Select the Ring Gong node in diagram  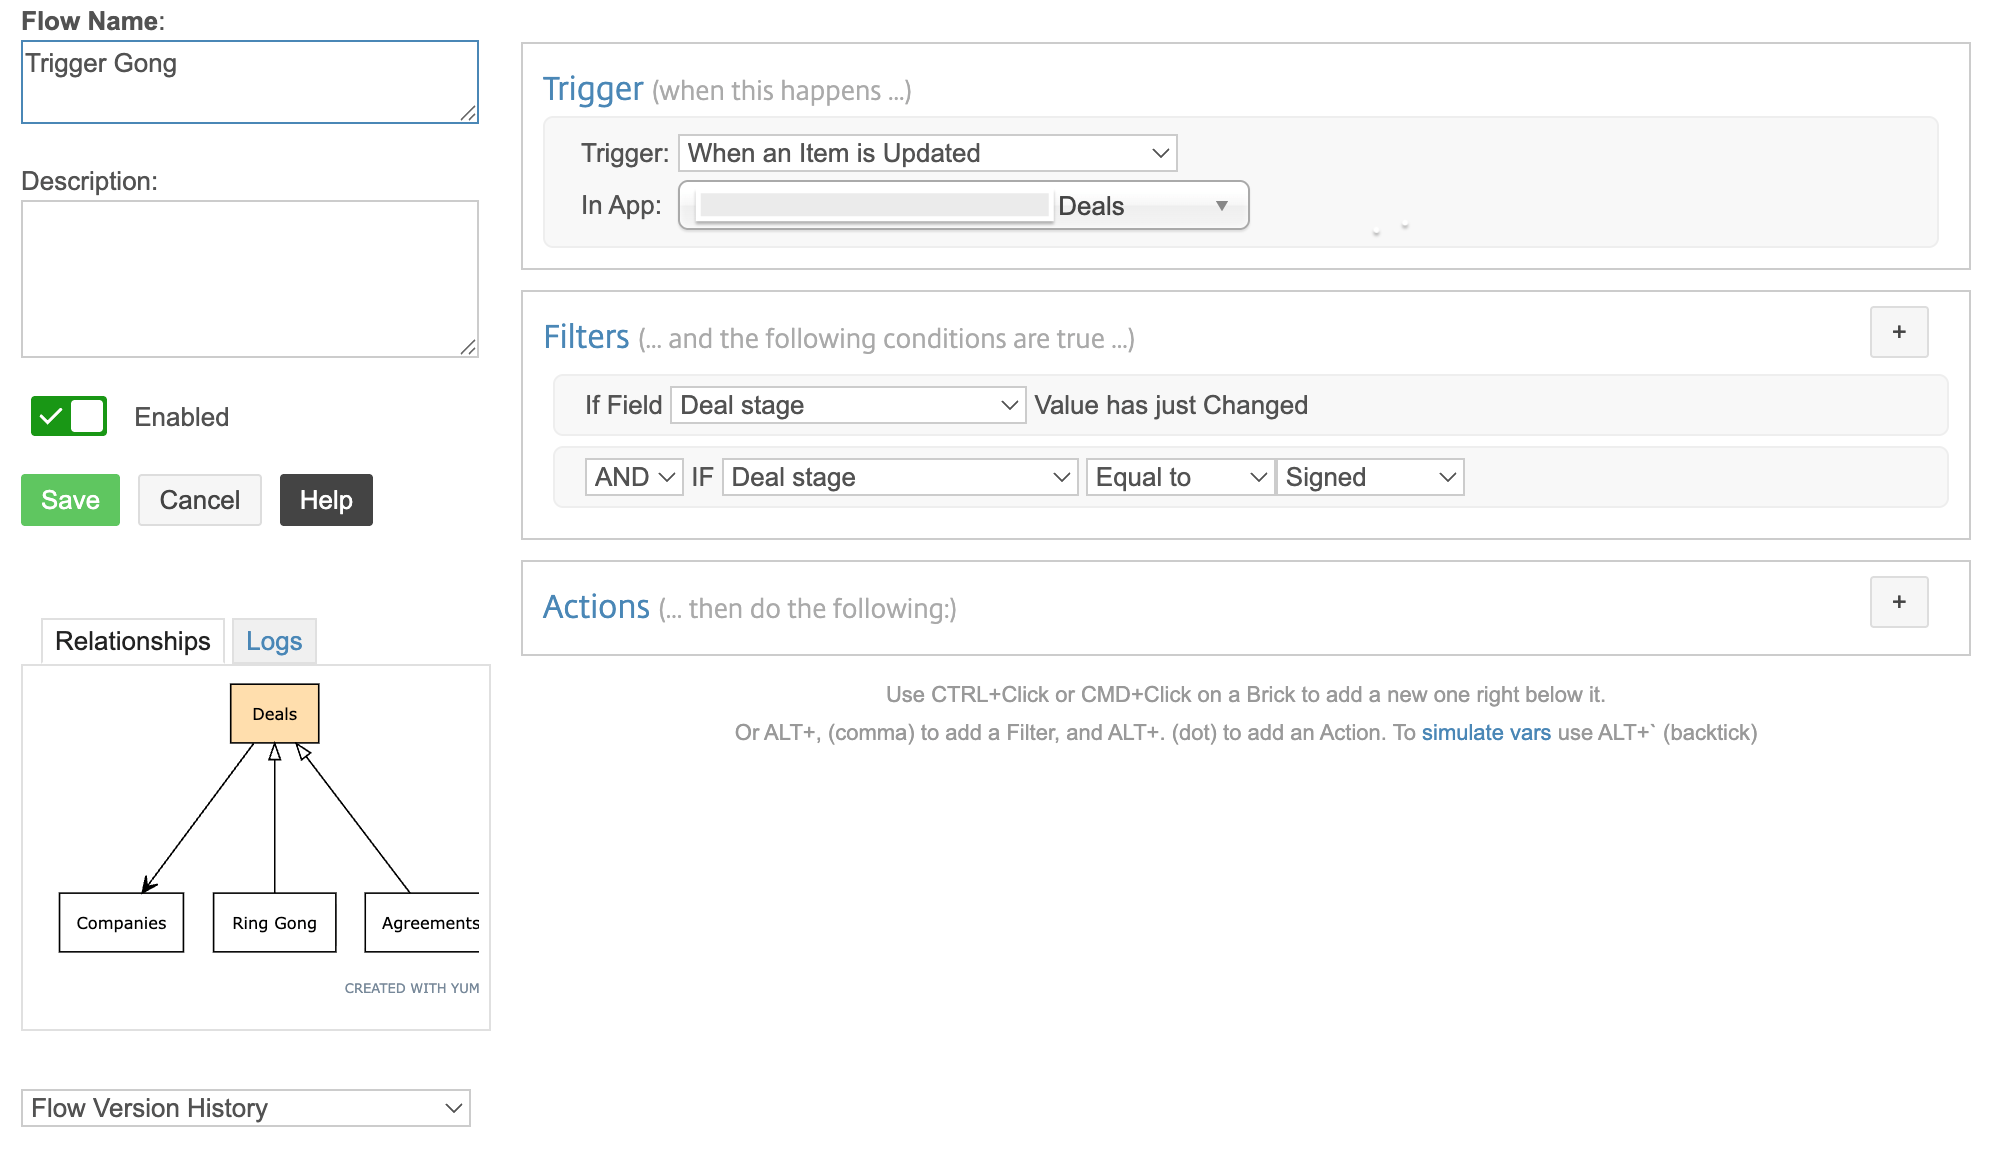pos(274,922)
